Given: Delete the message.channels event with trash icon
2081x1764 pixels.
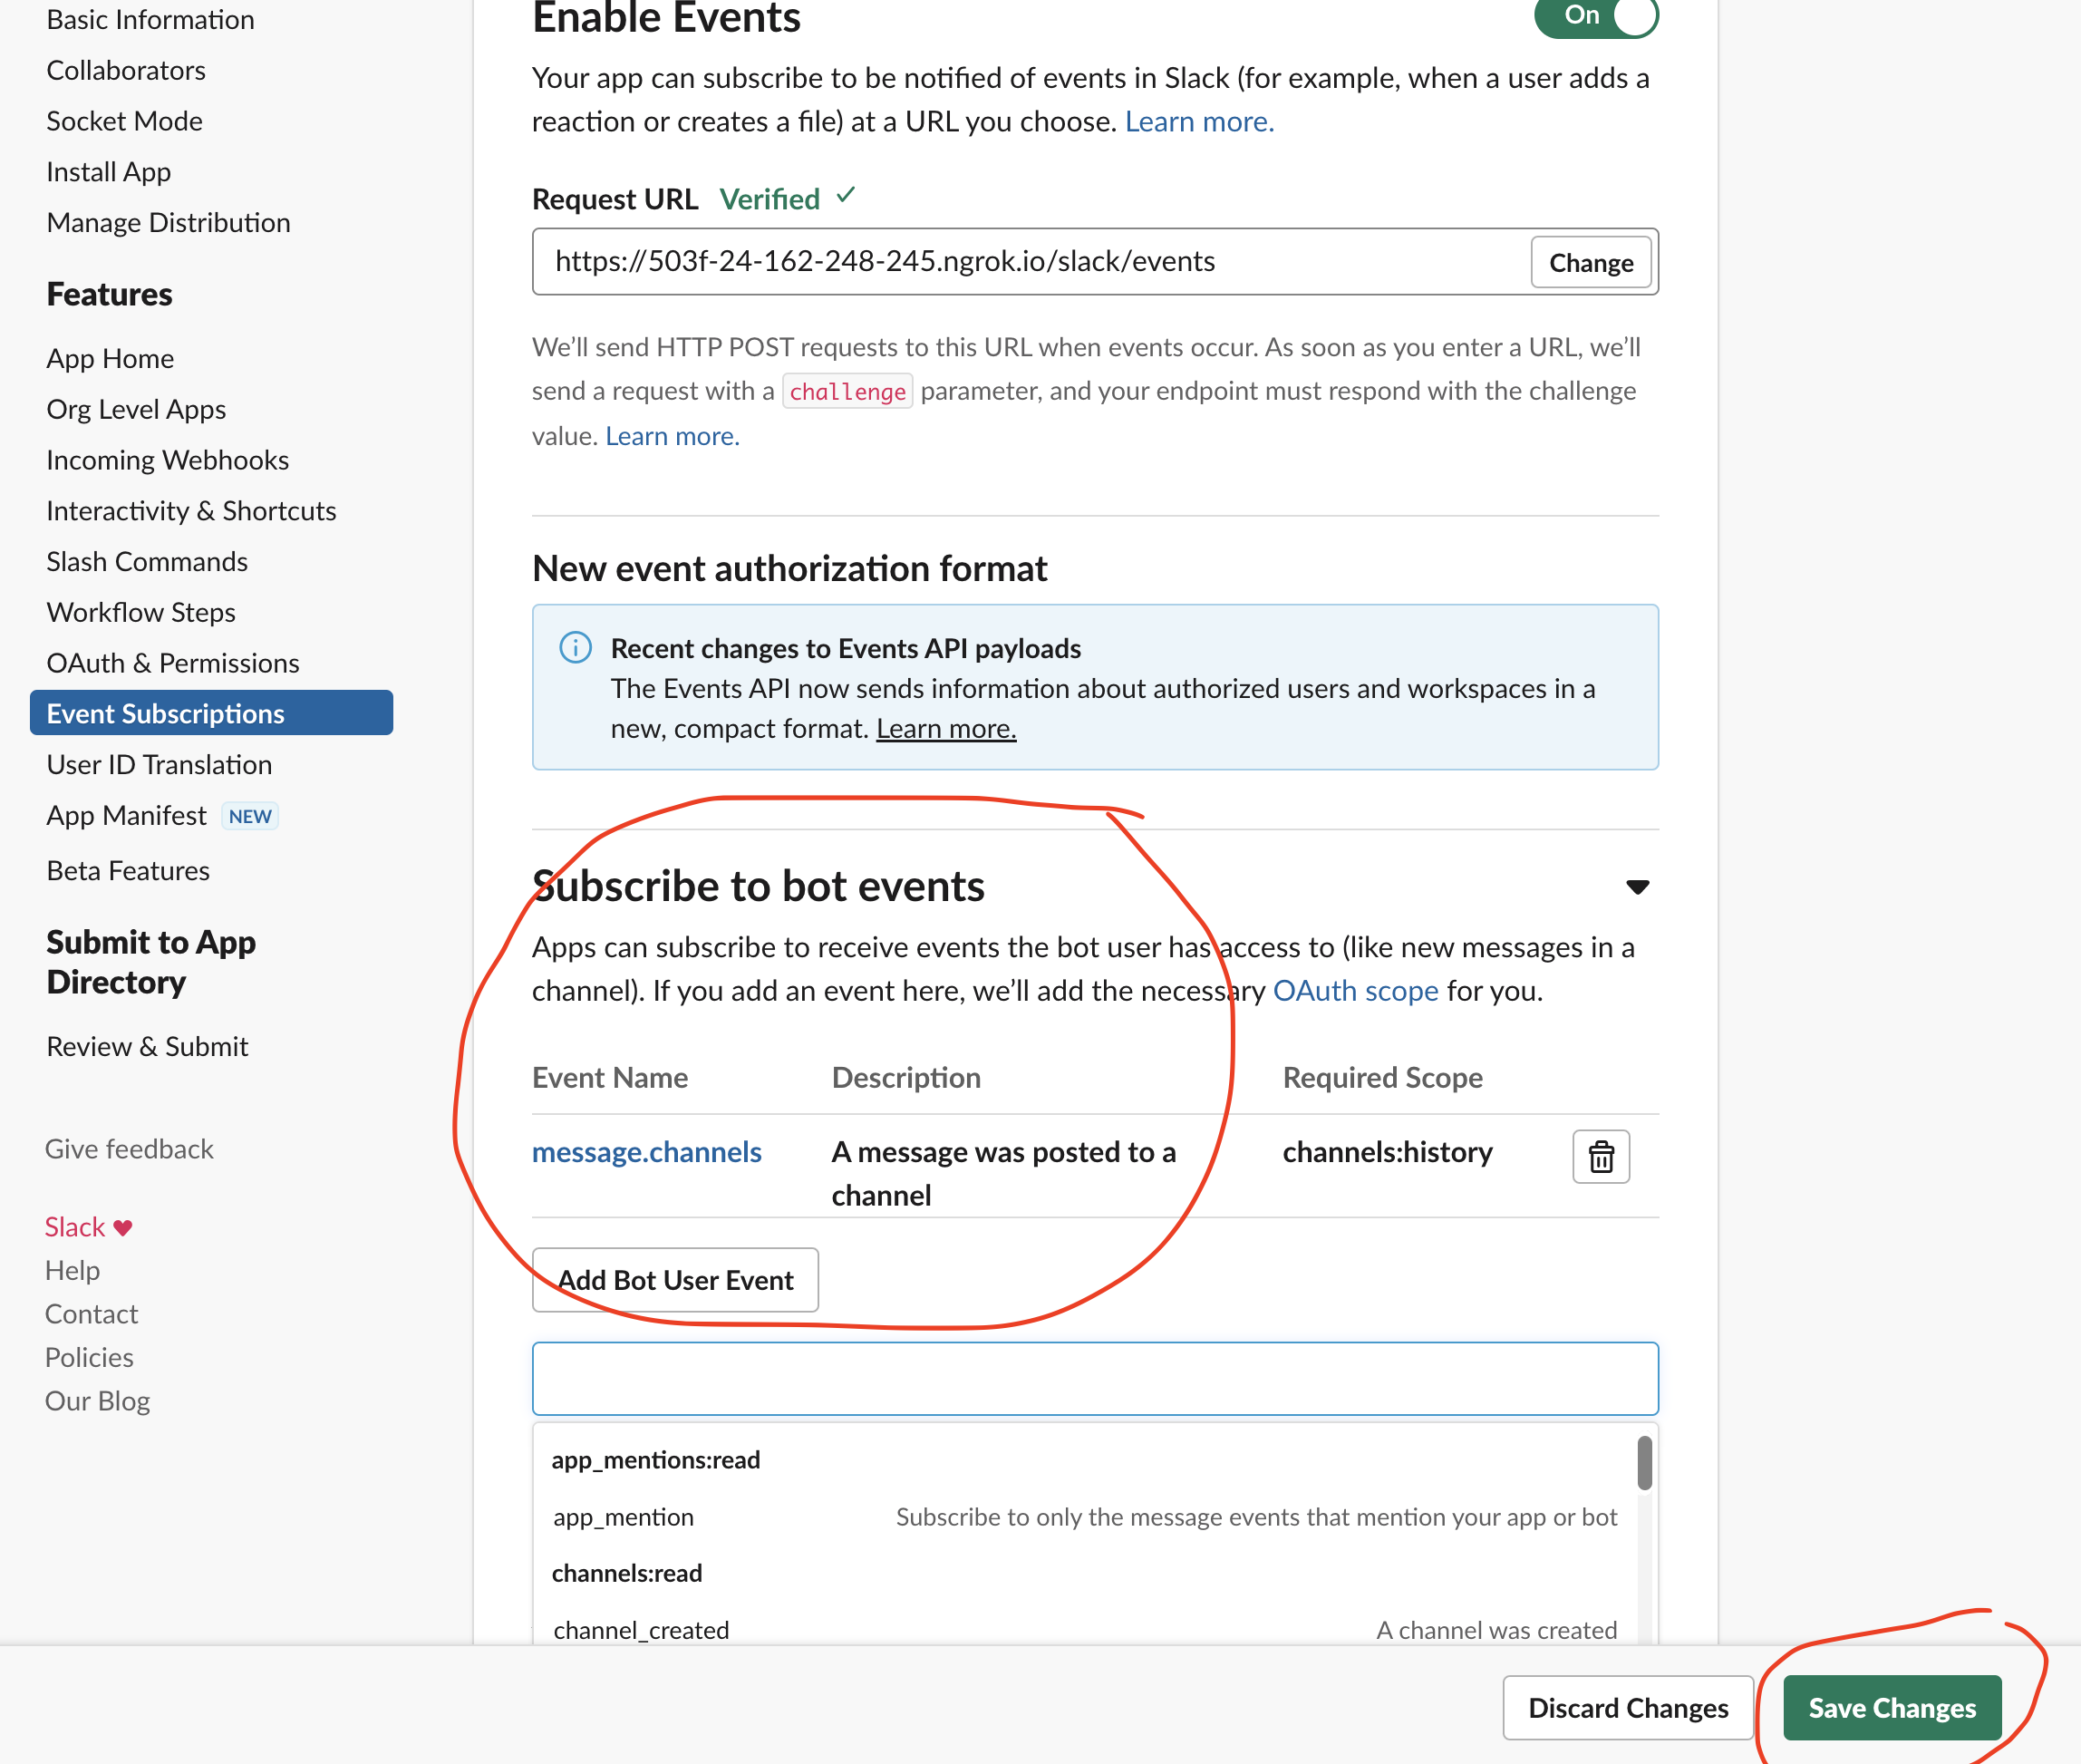Looking at the screenshot, I should click(1601, 1156).
